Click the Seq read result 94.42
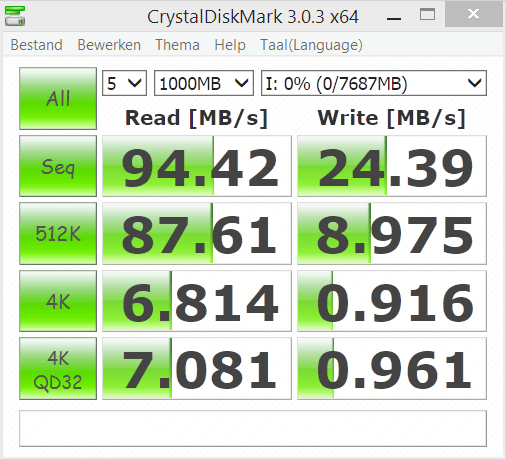The image size is (506, 460). [197, 166]
